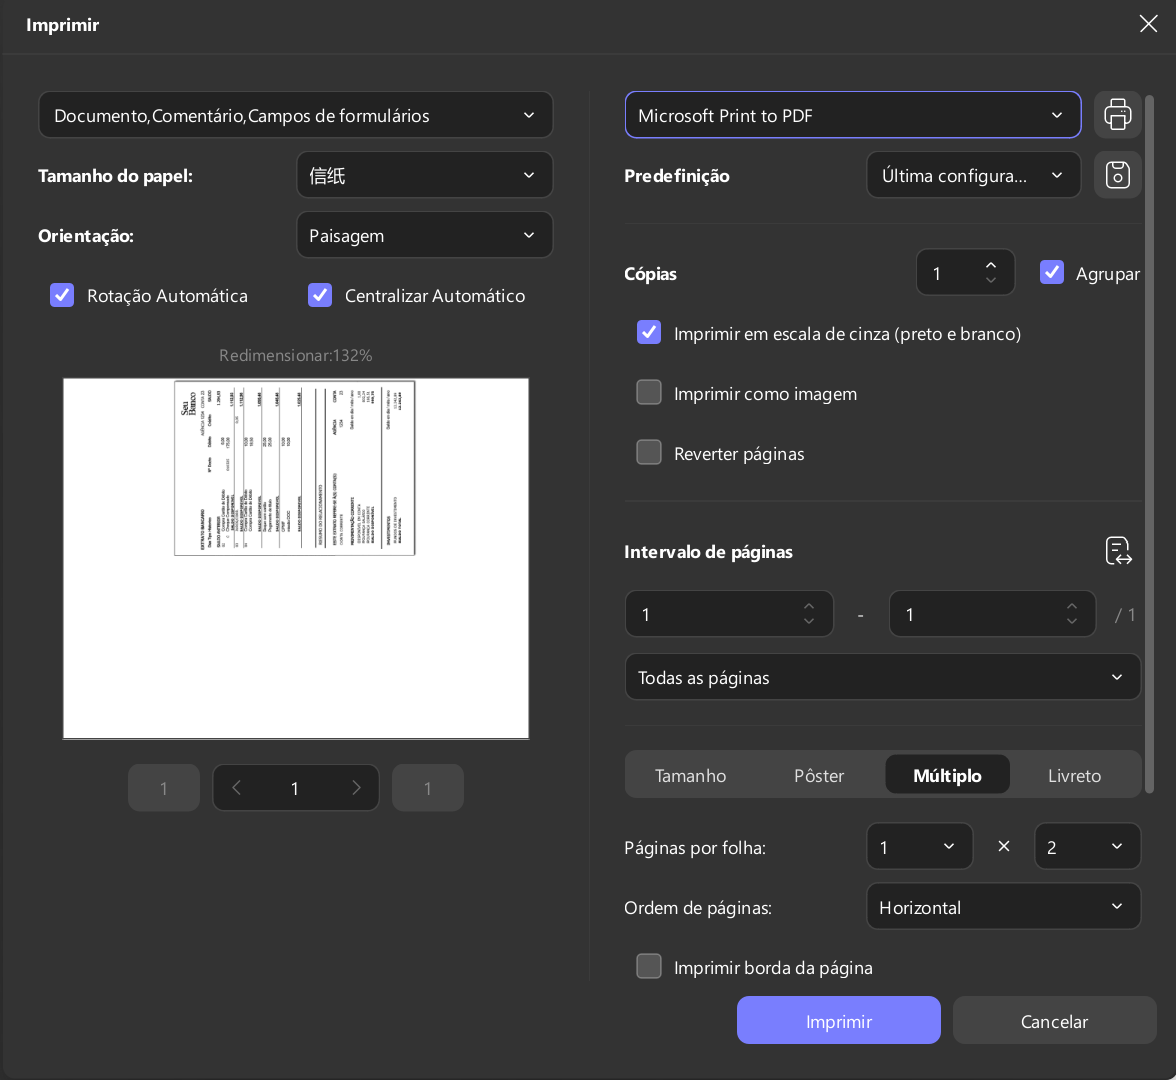Increase the starting page number in Intervalo

[x=808, y=607]
